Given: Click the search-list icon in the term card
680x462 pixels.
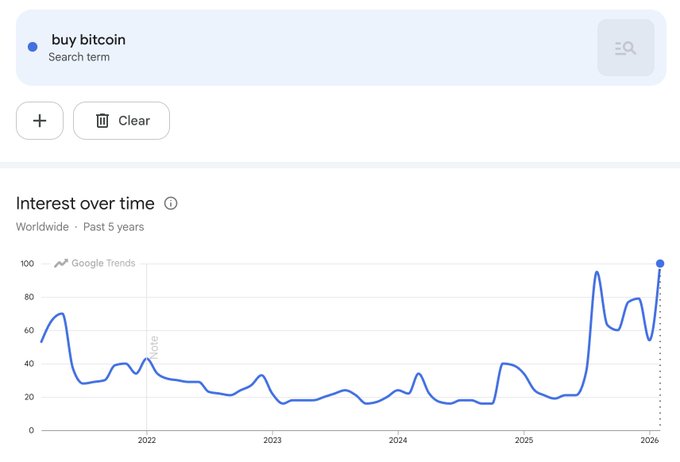Looking at the screenshot, I should [x=626, y=47].
